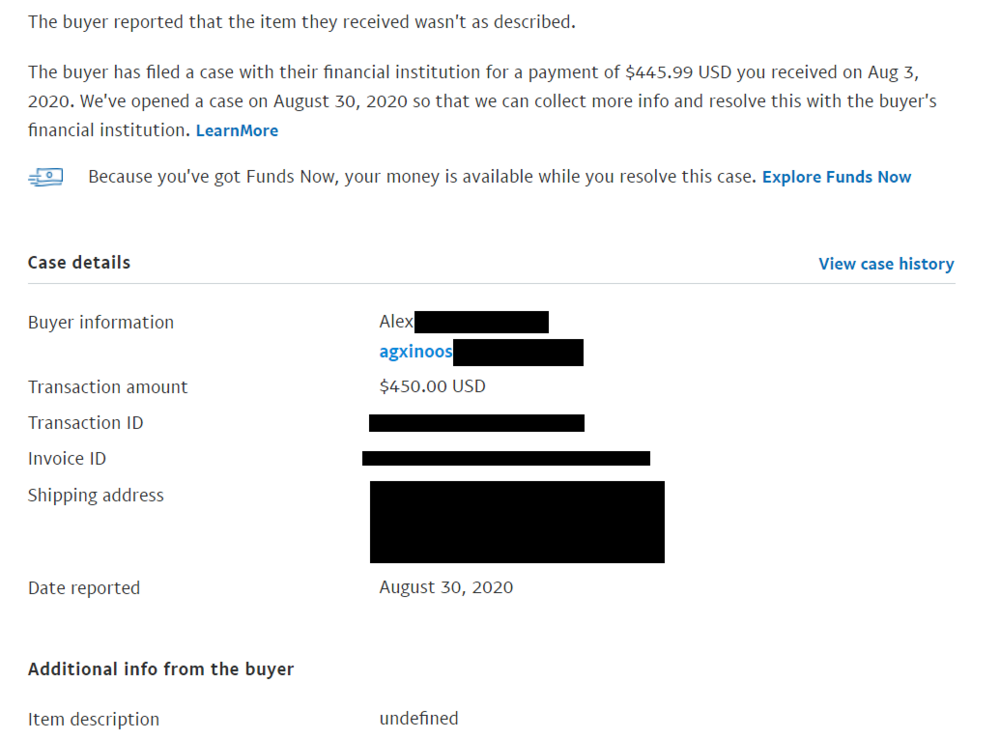The width and height of the screenshot is (1000, 739).
Task: Click the agxinoos buyer email link
Action: click(x=416, y=351)
